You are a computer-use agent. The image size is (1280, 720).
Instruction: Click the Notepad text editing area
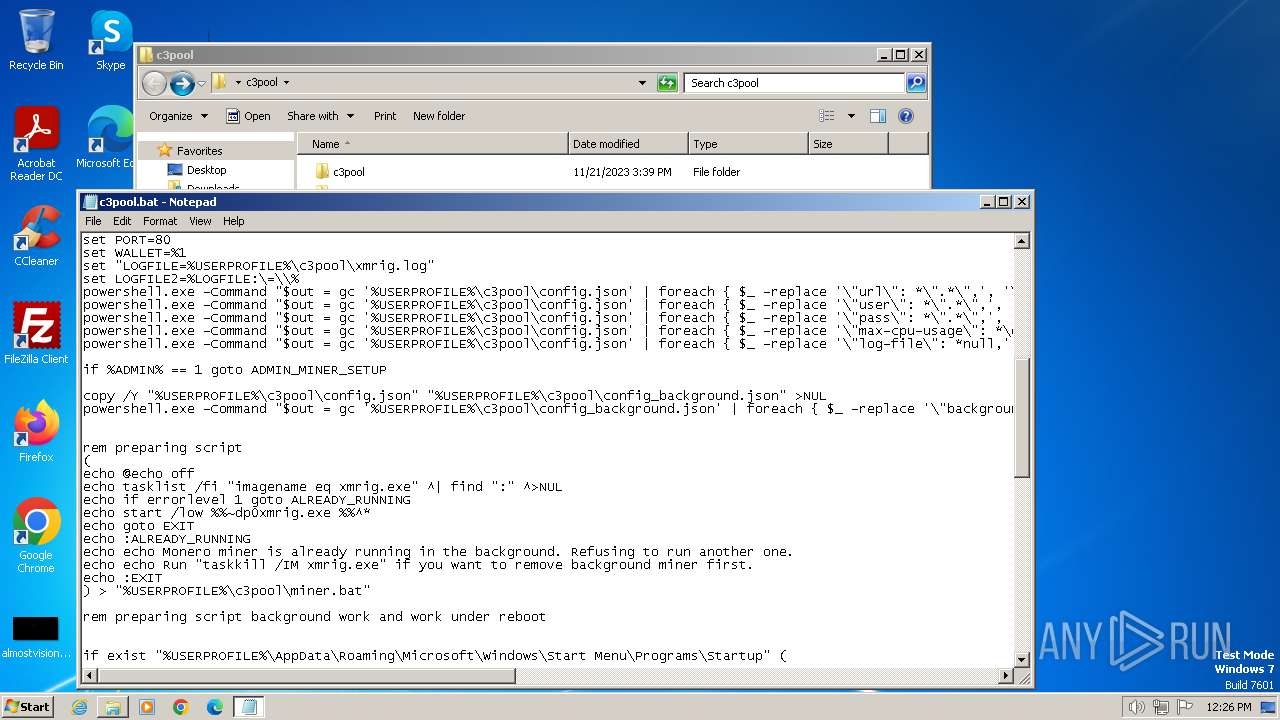click(x=547, y=450)
